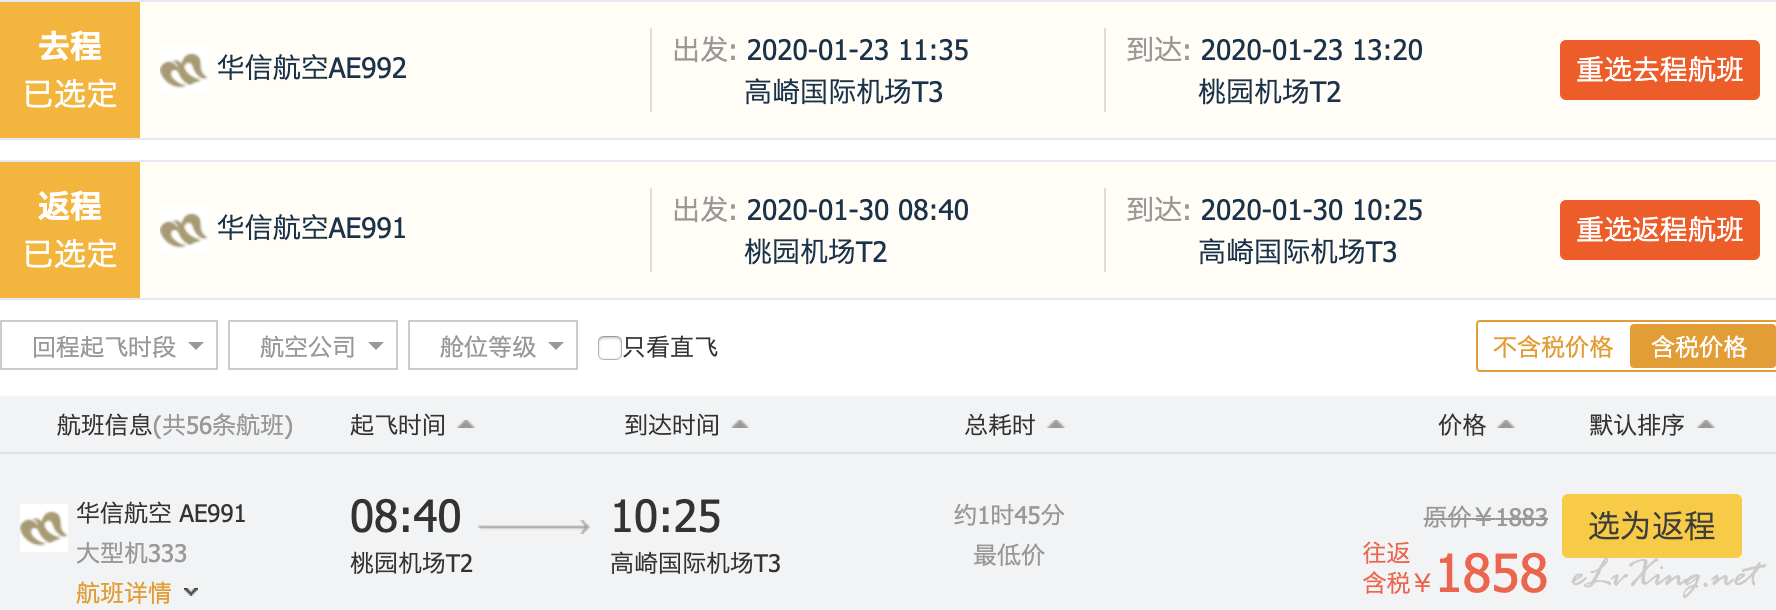
Task: Click the 返程已选定 return tab label
Action: 70,230
